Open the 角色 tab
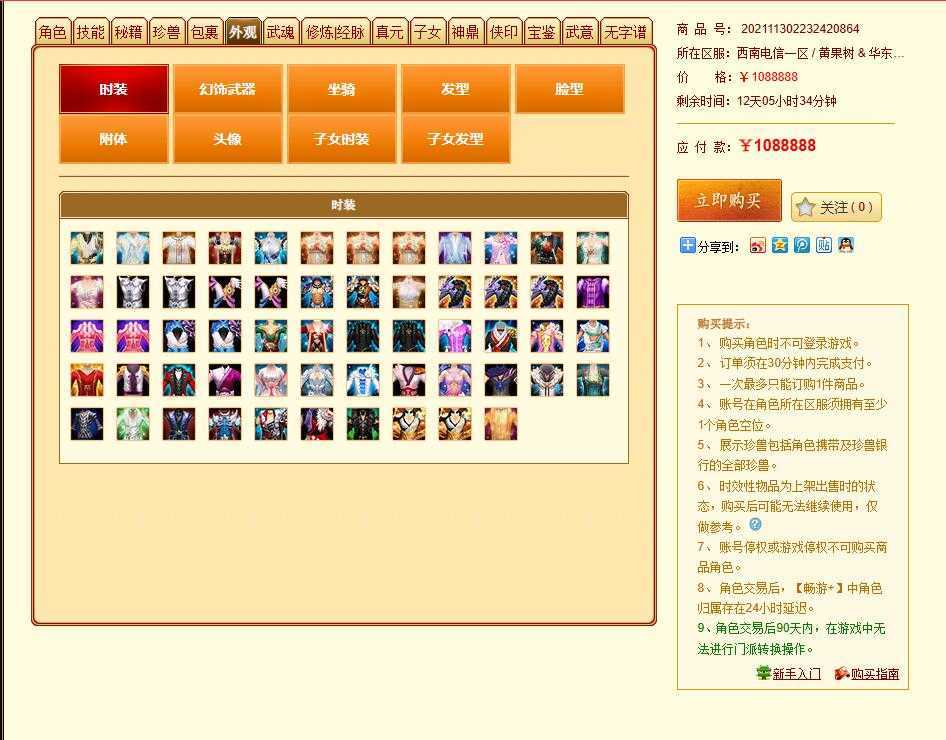The width and height of the screenshot is (946, 740). 53,31
